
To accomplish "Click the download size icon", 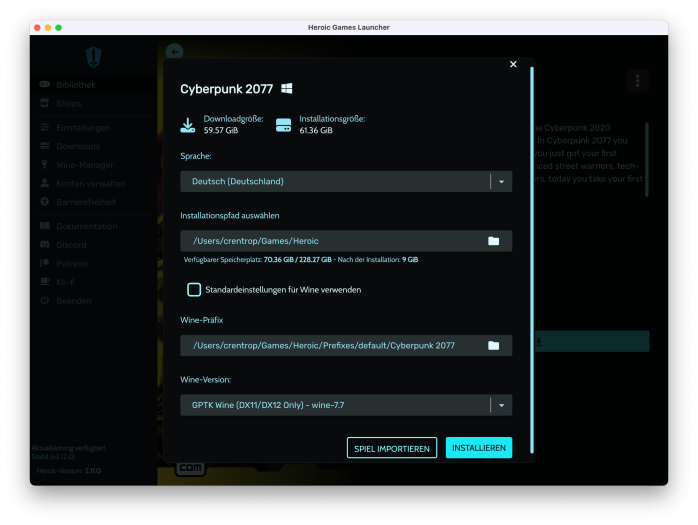I will click(x=187, y=125).
